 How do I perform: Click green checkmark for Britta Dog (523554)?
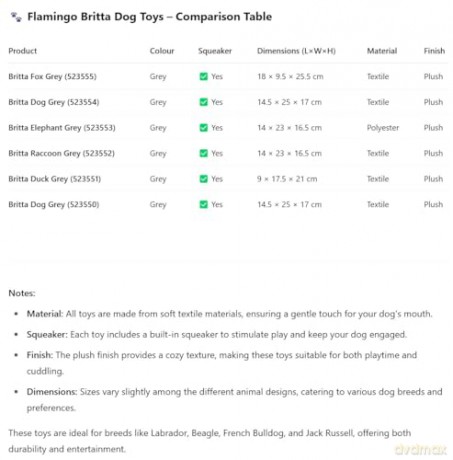pos(203,102)
